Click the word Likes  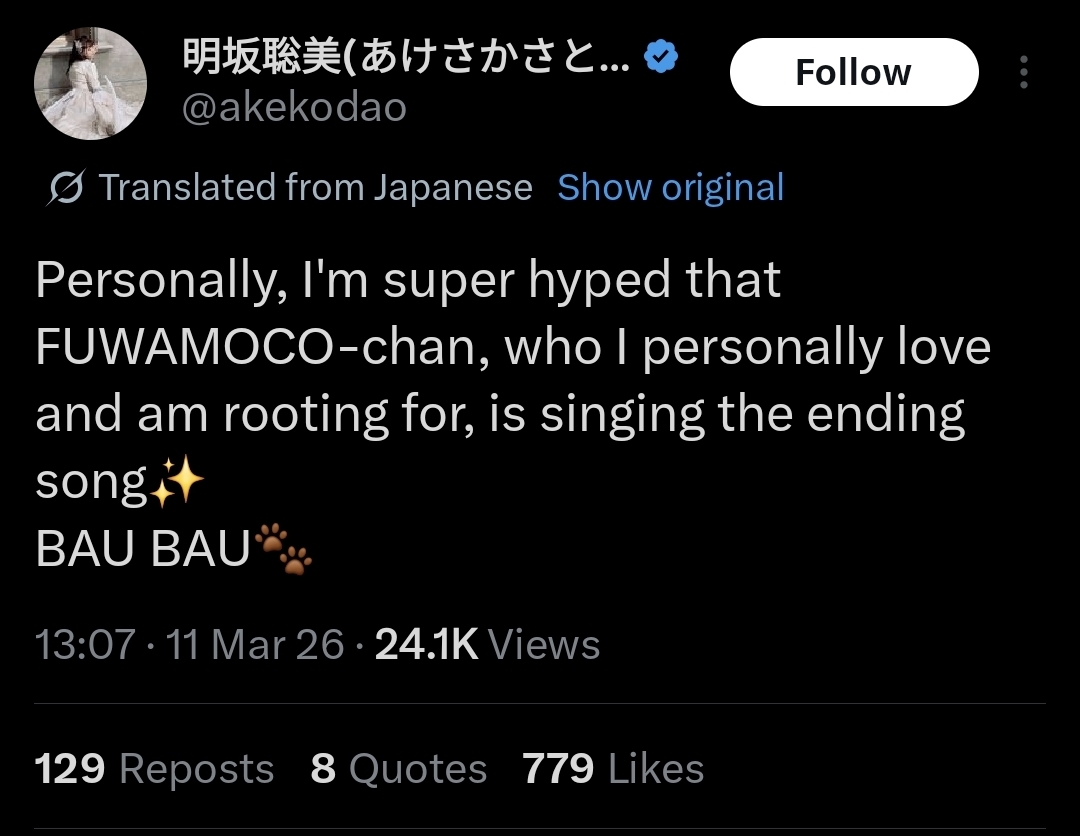coord(655,769)
